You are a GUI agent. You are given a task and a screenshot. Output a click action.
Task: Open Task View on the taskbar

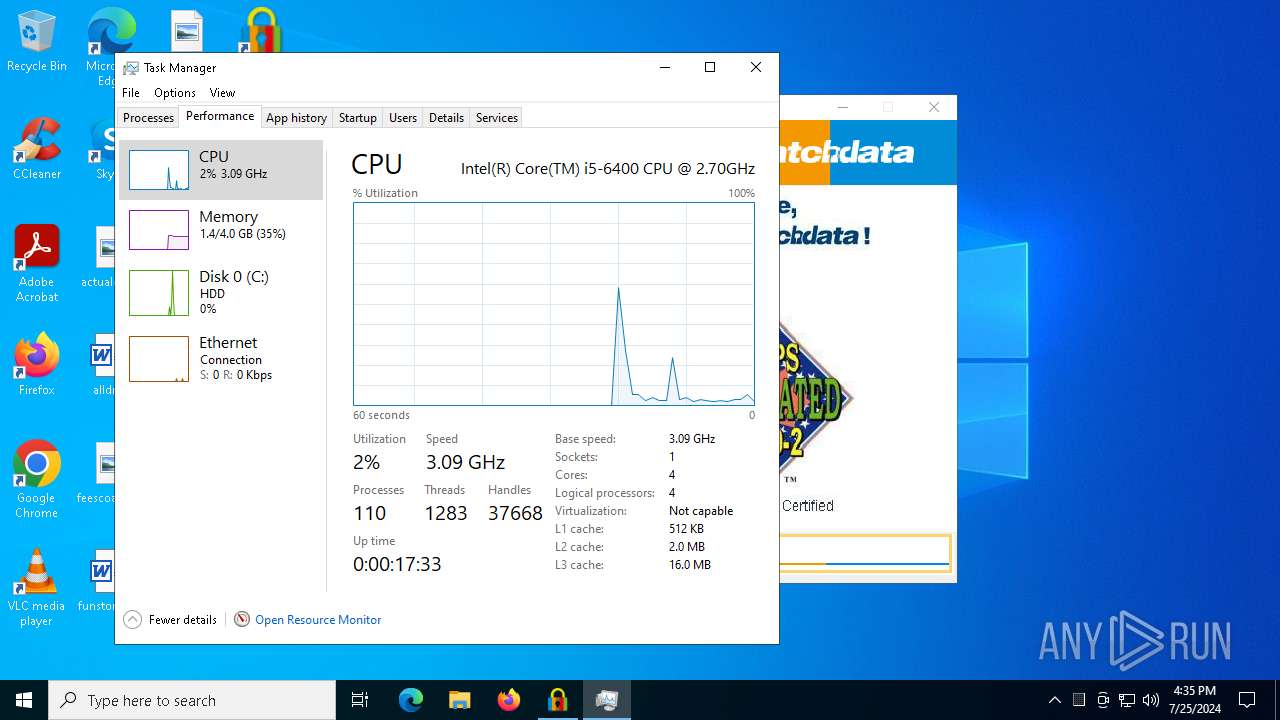click(x=360, y=700)
